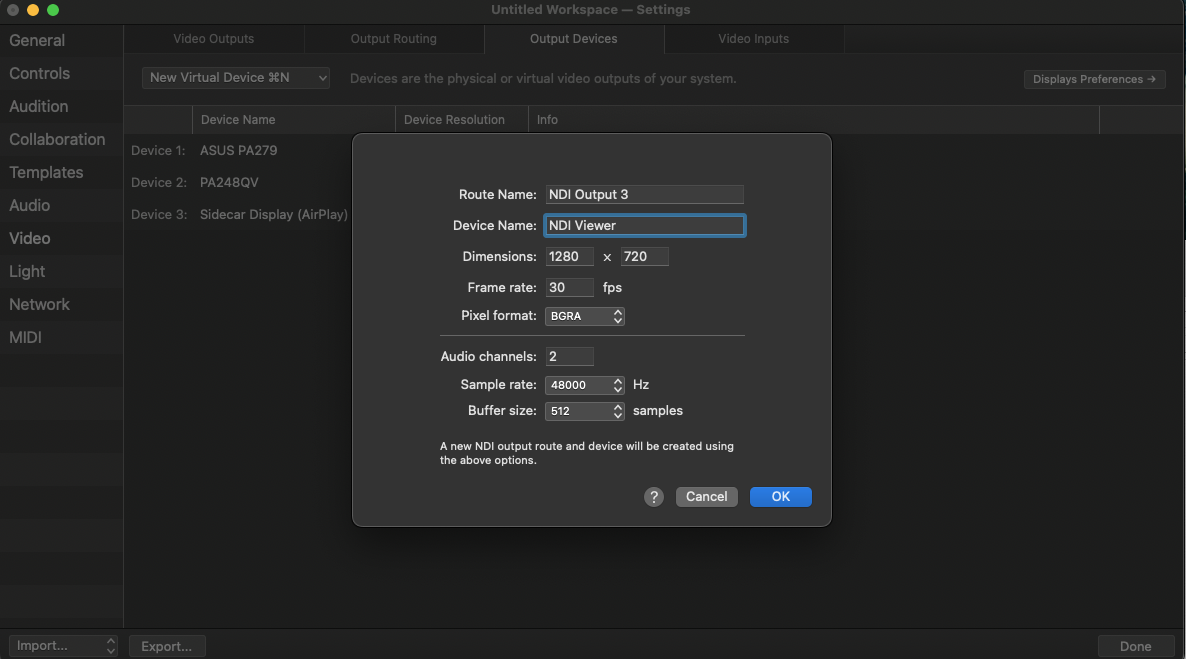Switch to the Video Outputs tab
Image resolution: width=1186 pixels, height=659 pixels.
[214, 39]
